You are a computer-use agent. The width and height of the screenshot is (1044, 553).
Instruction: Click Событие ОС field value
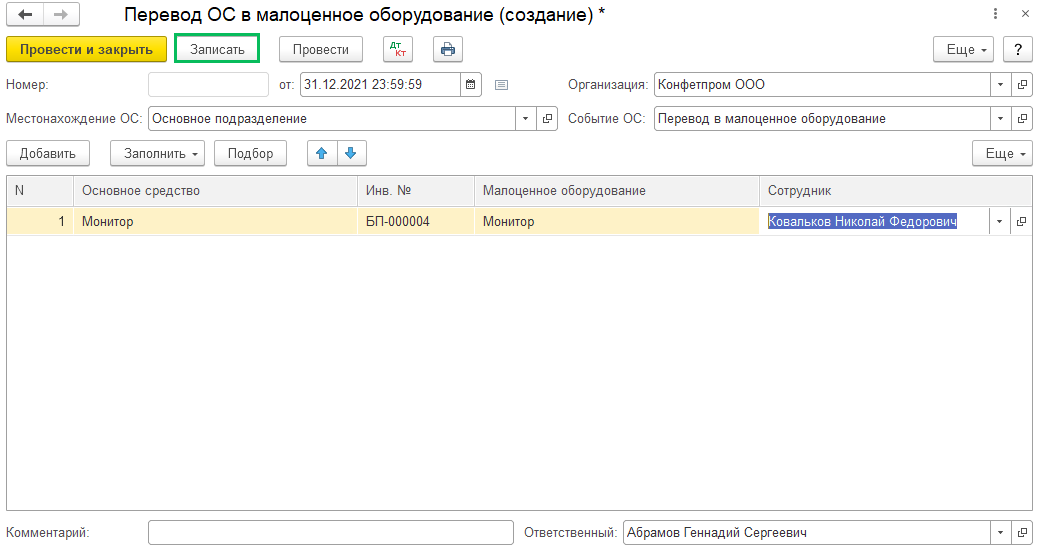(822, 118)
